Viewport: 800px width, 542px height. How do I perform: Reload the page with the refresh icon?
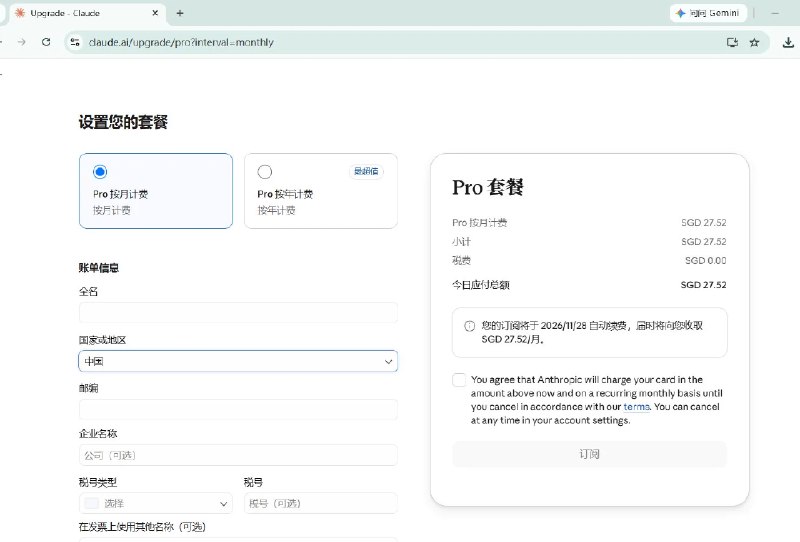(x=46, y=42)
